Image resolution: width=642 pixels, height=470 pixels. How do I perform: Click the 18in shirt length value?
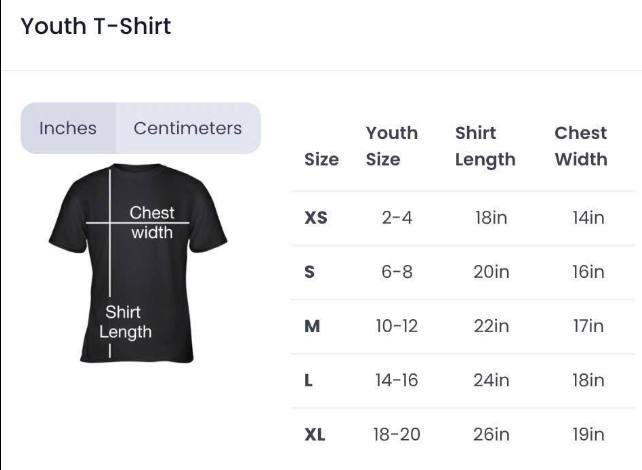491,218
